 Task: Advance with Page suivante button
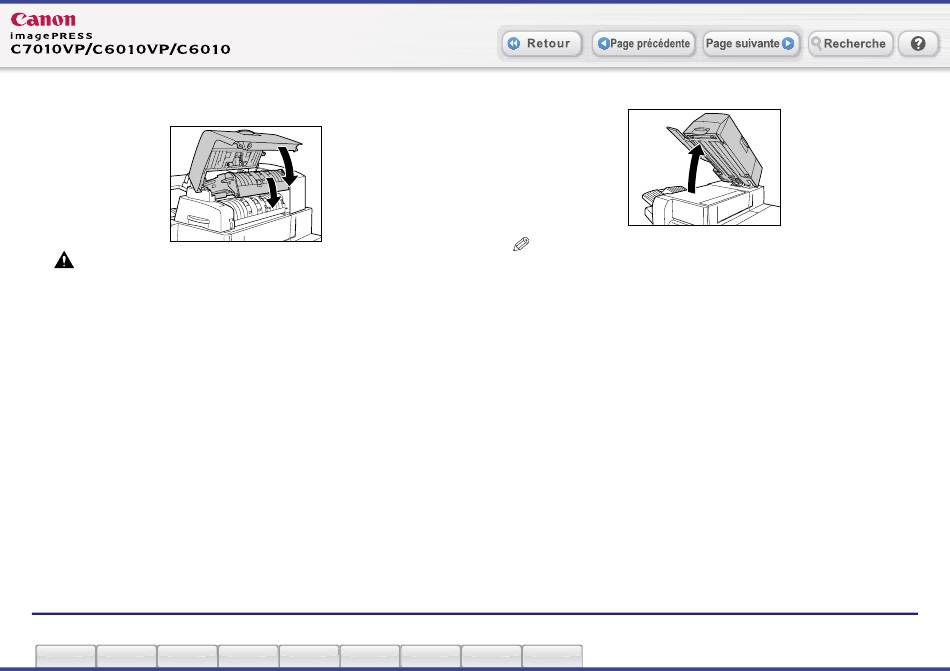750,44
